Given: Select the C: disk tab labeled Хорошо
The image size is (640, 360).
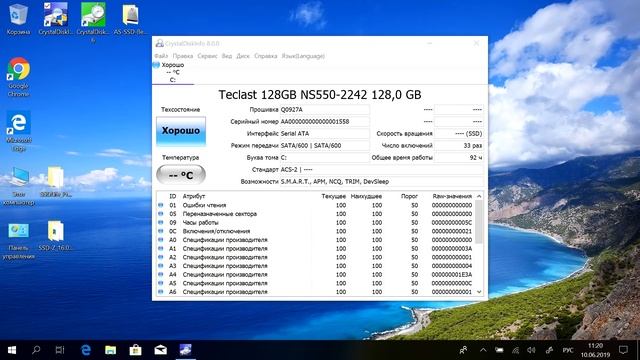Looking at the screenshot, I should pos(173,73).
